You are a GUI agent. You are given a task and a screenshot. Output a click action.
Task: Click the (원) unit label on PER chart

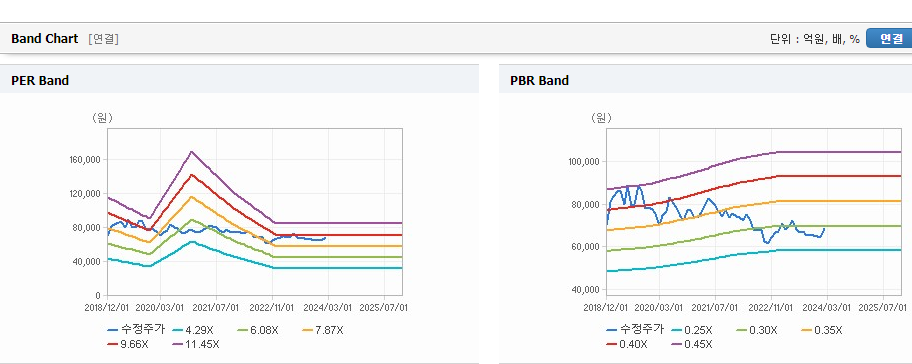tap(102, 117)
